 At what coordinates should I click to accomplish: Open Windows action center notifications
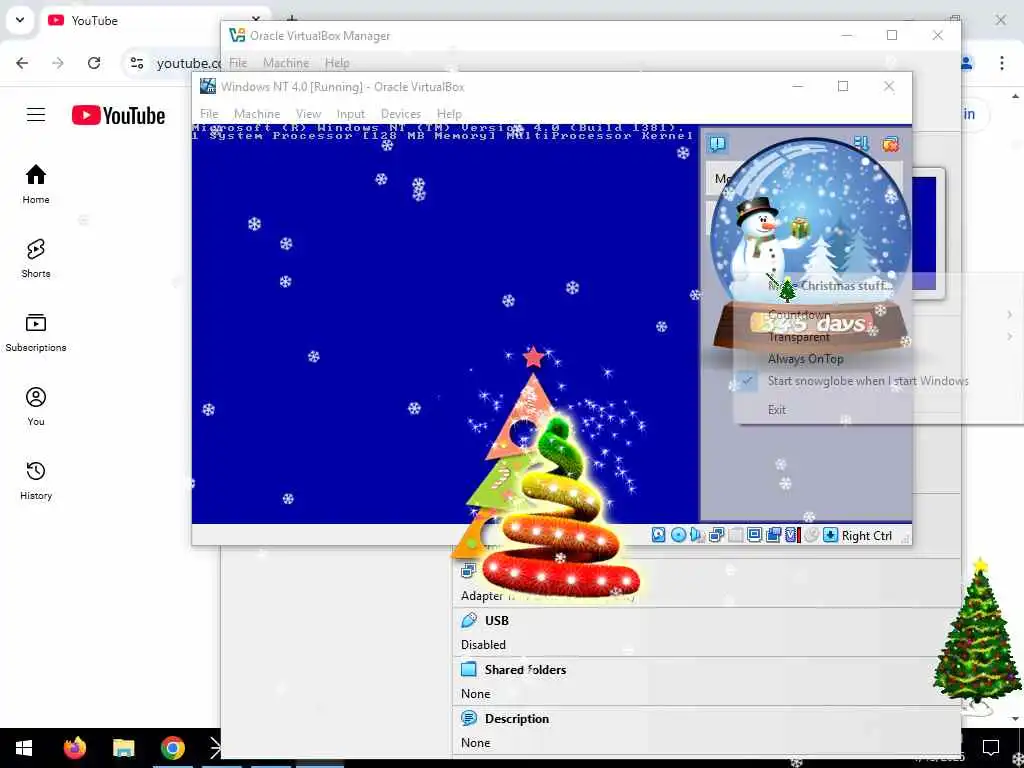(991, 748)
